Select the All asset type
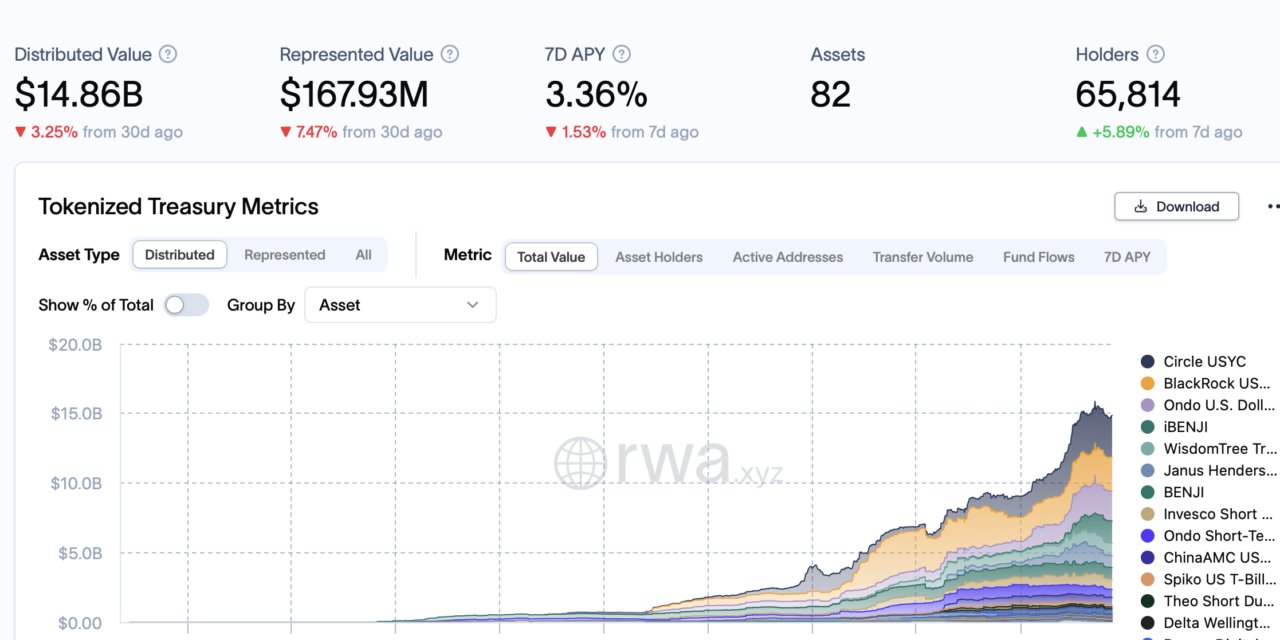The width and height of the screenshot is (1280, 640). (x=364, y=255)
